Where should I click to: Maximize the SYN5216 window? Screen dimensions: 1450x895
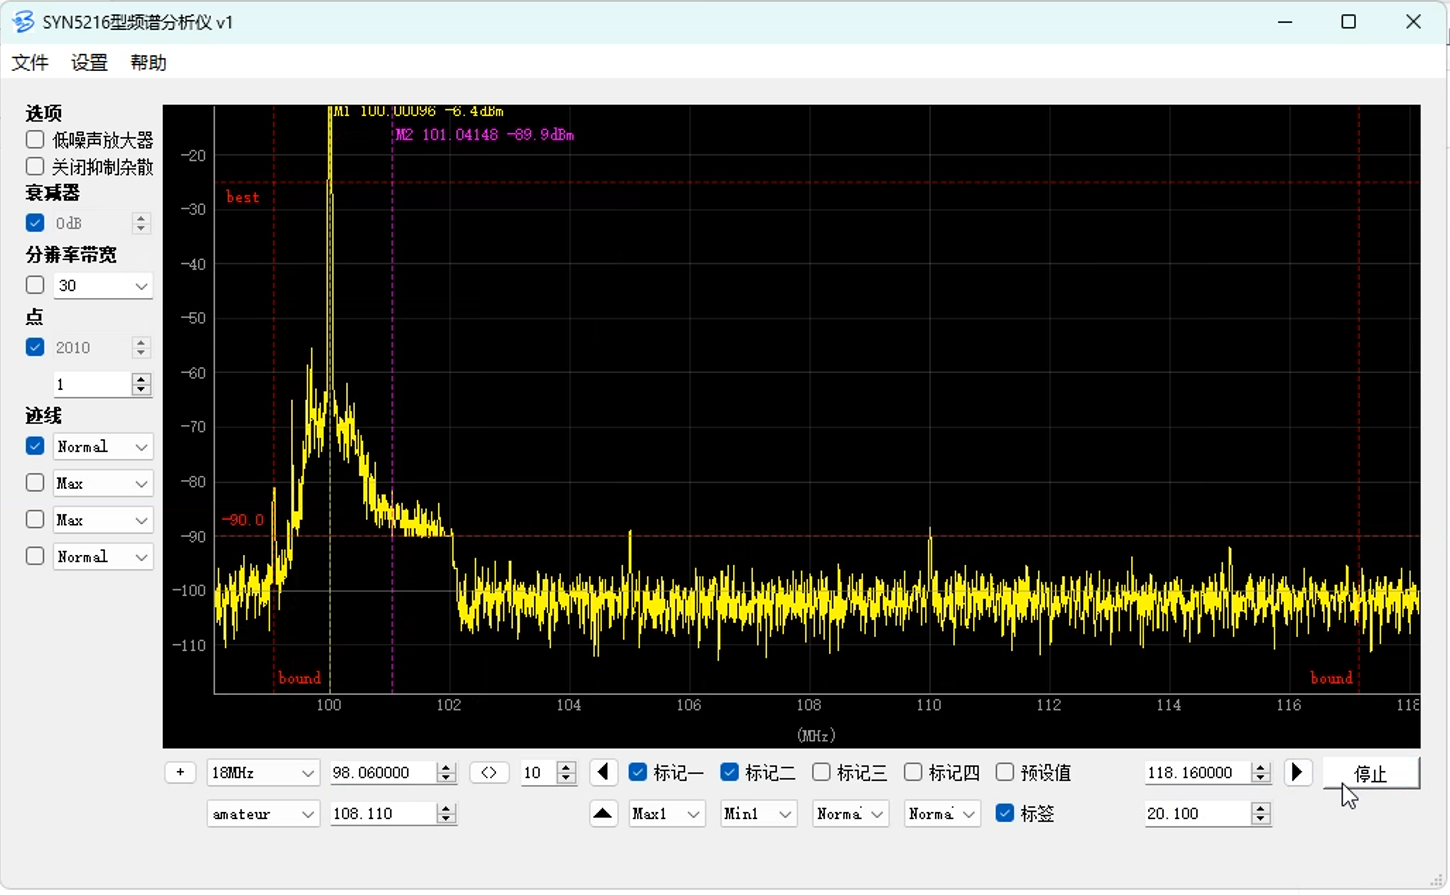tap(1348, 22)
